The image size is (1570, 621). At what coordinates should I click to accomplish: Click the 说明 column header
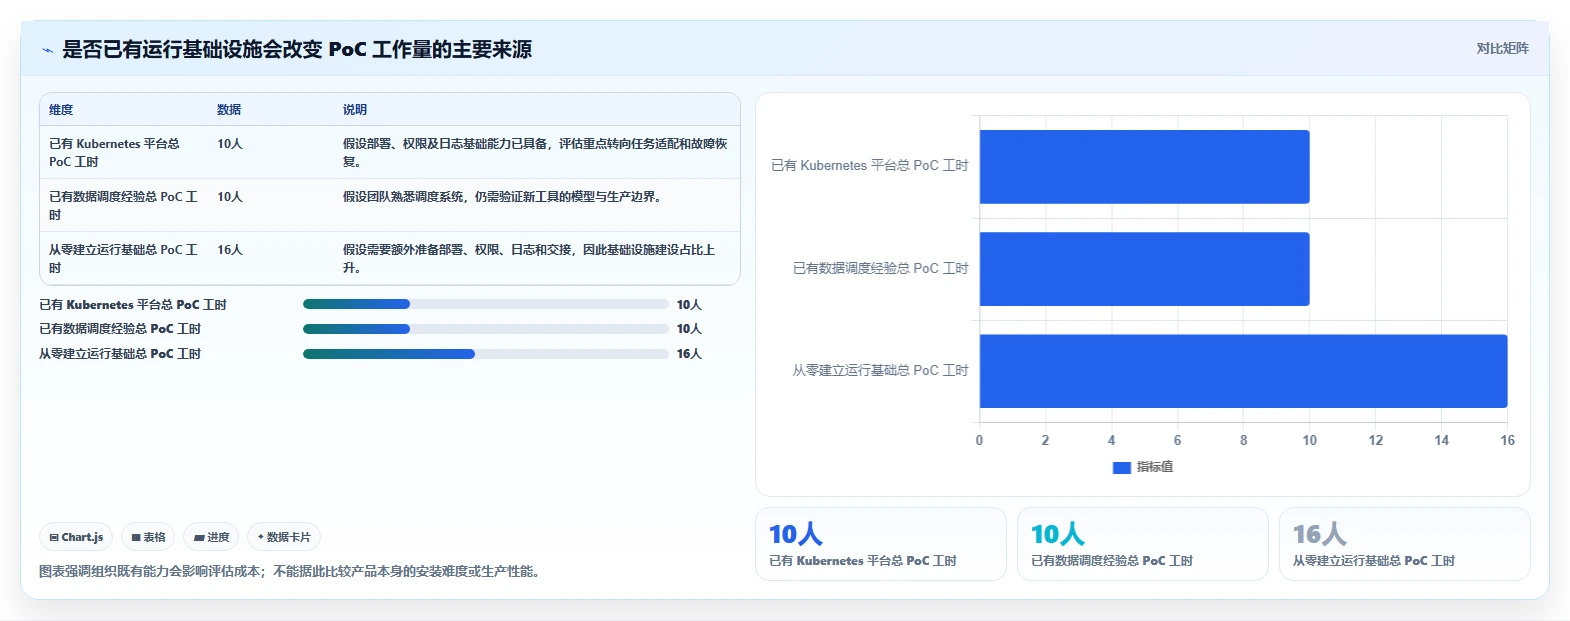(355, 110)
